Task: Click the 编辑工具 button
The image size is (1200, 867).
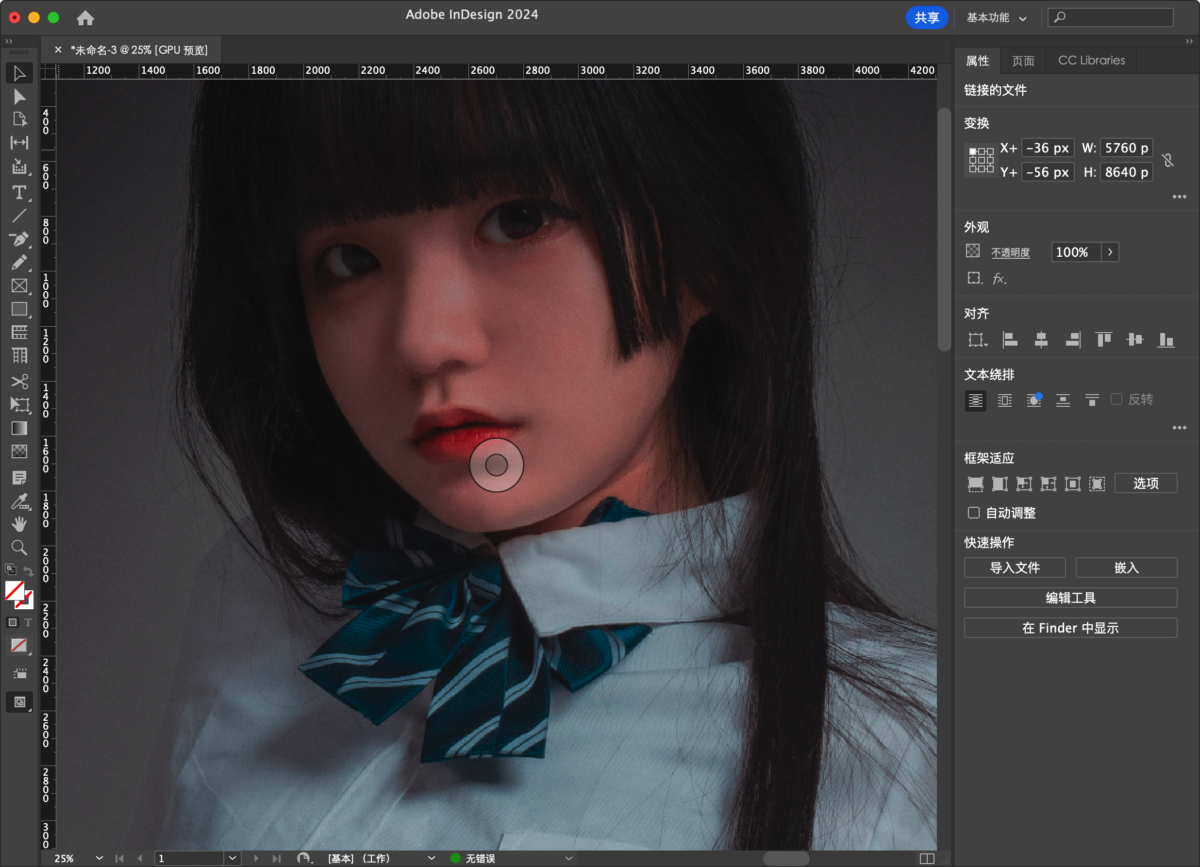Action: pos(1071,598)
